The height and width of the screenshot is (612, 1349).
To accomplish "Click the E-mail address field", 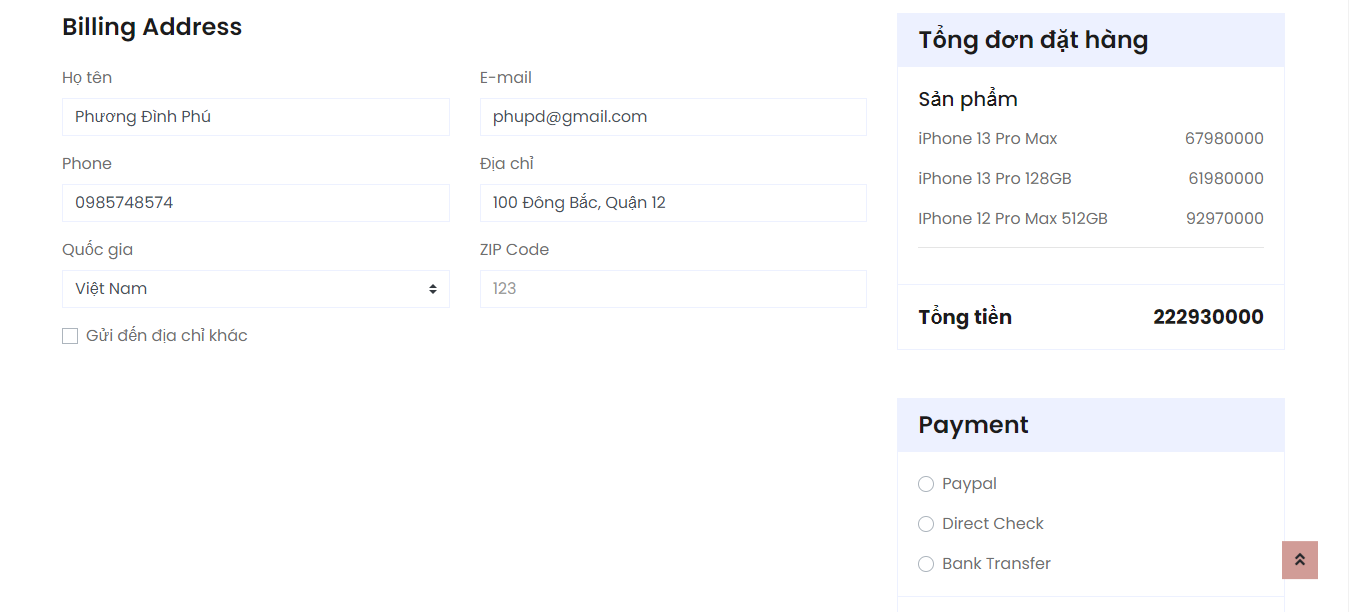I will point(673,116).
